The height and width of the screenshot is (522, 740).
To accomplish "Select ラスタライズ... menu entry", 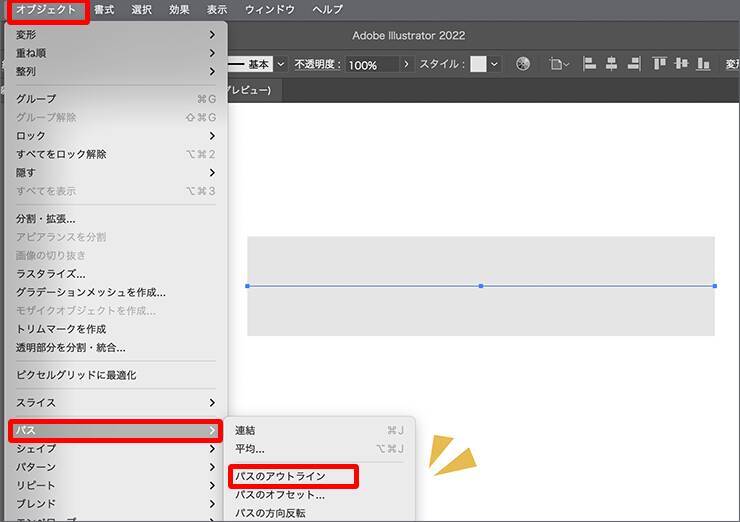I will (51, 273).
